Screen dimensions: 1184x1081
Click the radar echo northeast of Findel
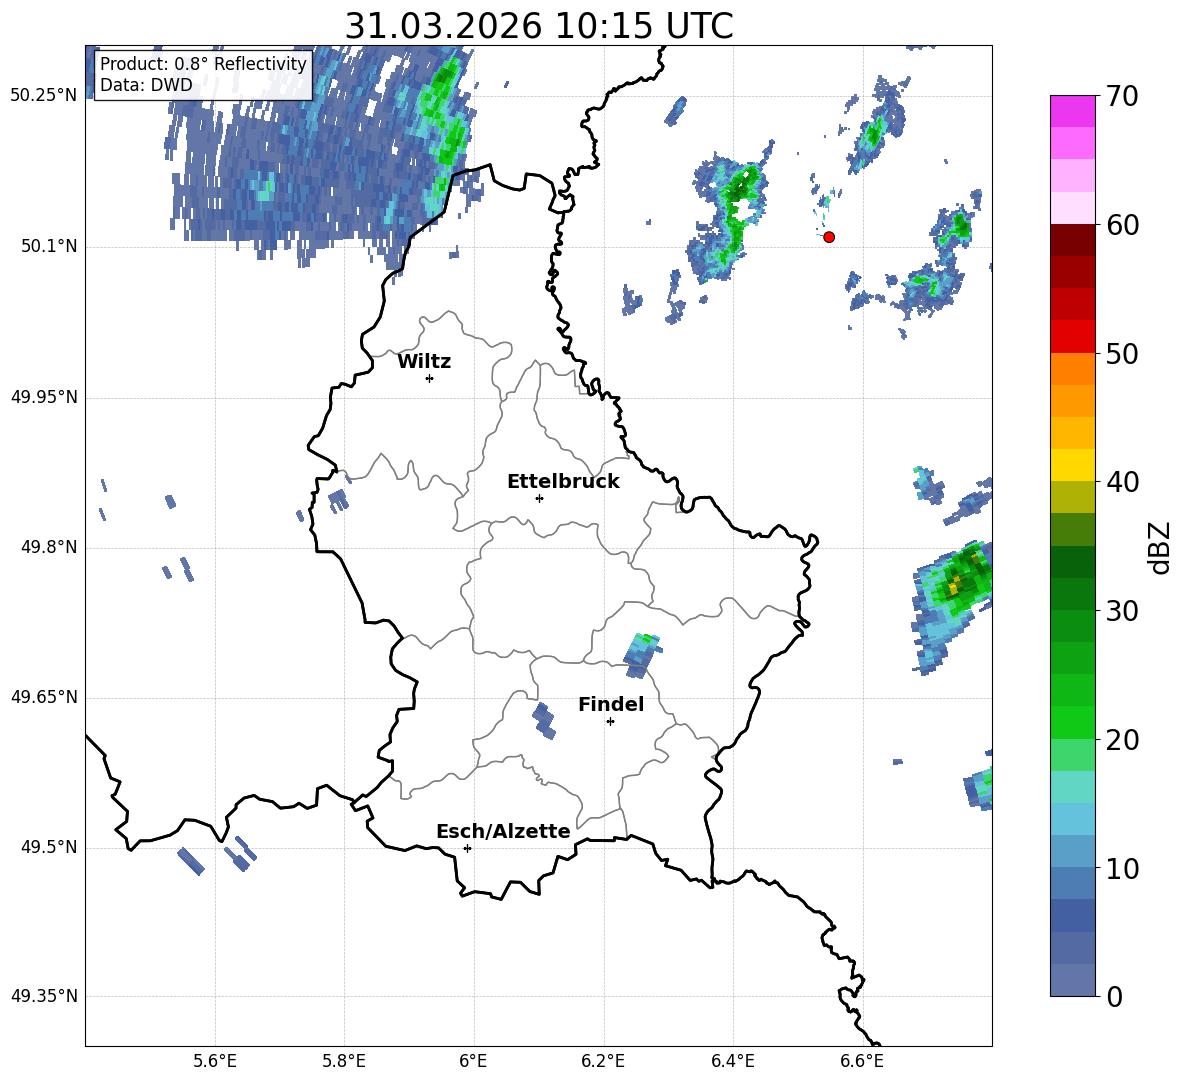pos(641,654)
